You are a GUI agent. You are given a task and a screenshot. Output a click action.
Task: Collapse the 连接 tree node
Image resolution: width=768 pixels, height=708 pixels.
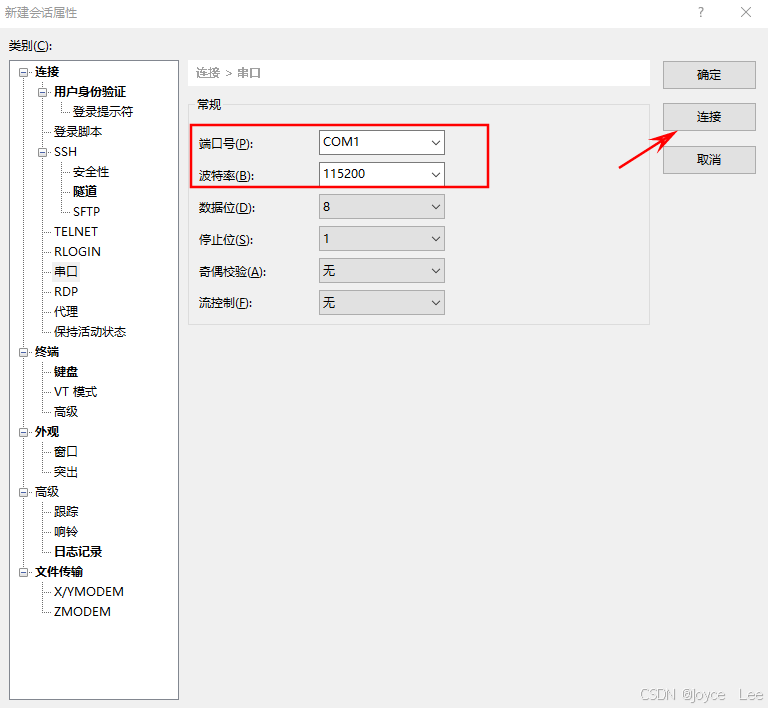point(23,72)
